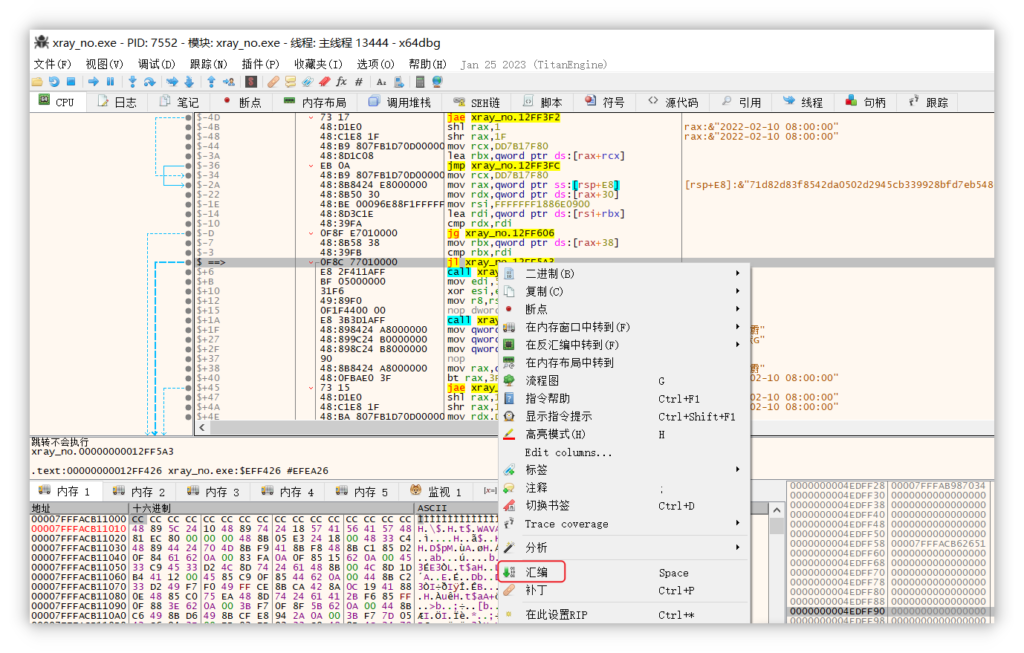The width and height of the screenshot is (1024, 653).
Task: Click the execute till return up-arrow icon
Action: pyautogui.click(x=211, y=82)
